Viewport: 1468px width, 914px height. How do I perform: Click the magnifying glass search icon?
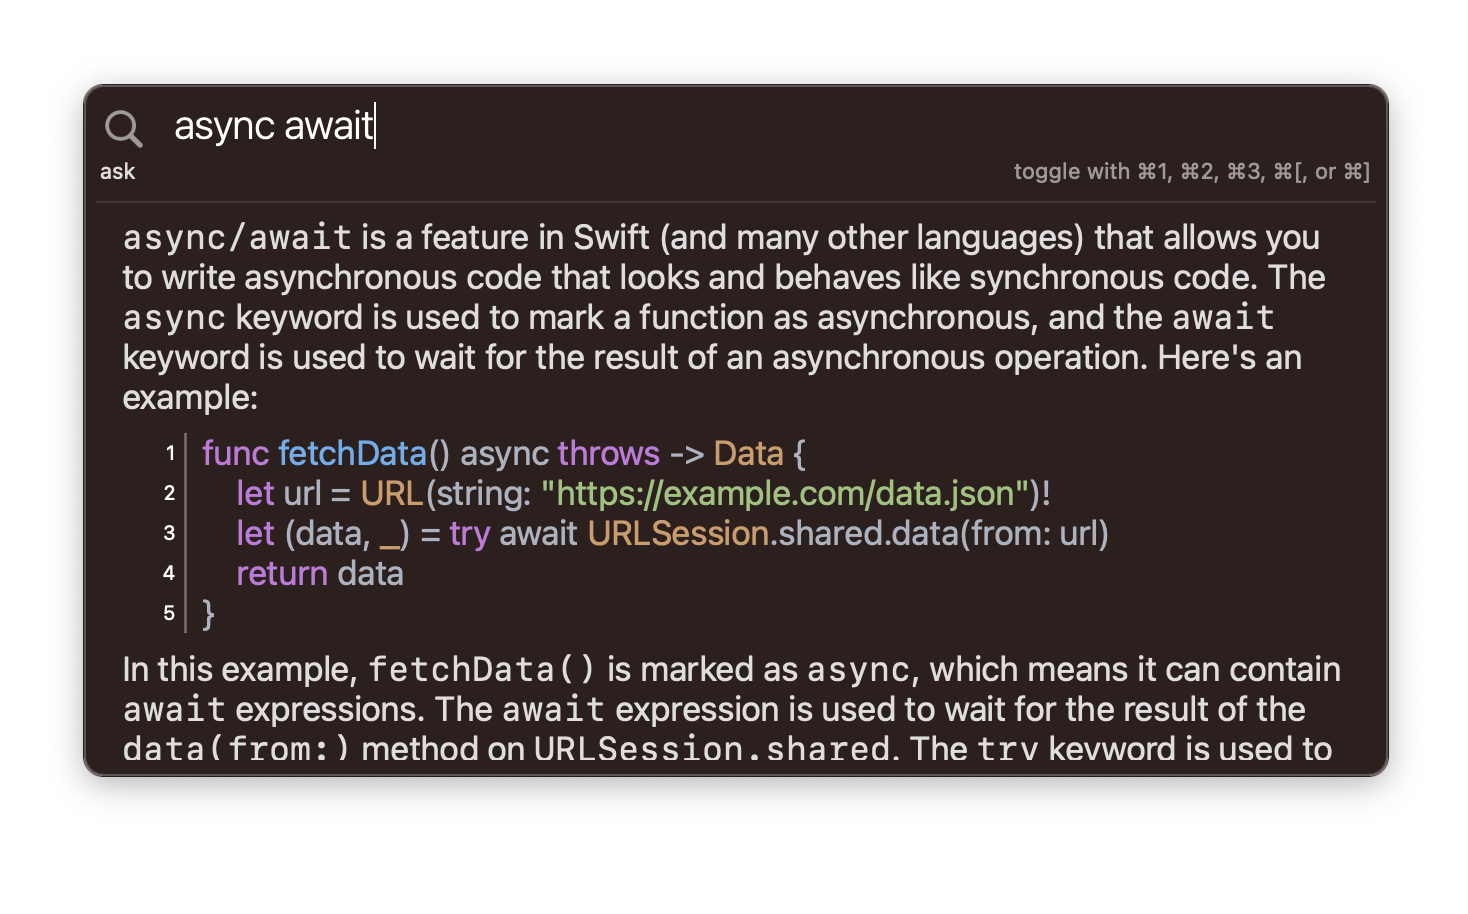[x=123, y=129]
